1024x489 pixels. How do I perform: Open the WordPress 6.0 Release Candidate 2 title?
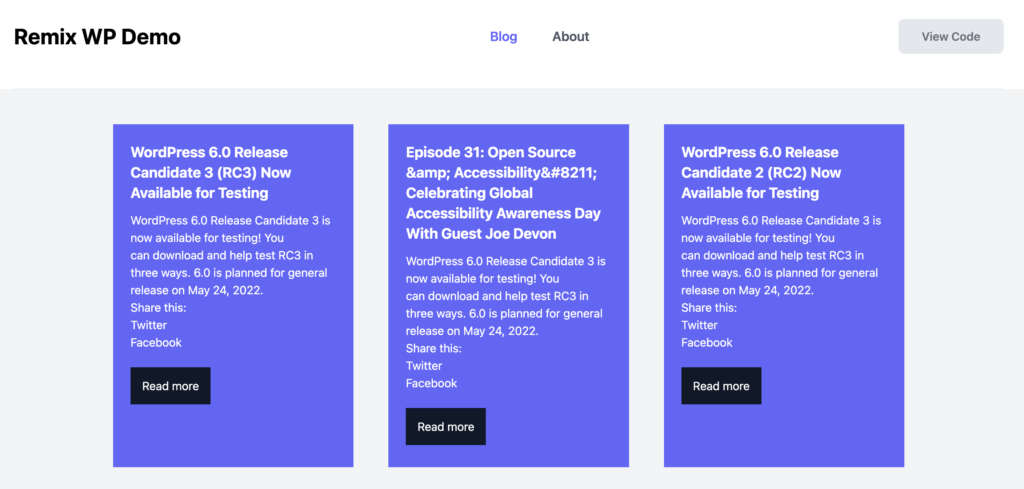(x=761, y=172)
